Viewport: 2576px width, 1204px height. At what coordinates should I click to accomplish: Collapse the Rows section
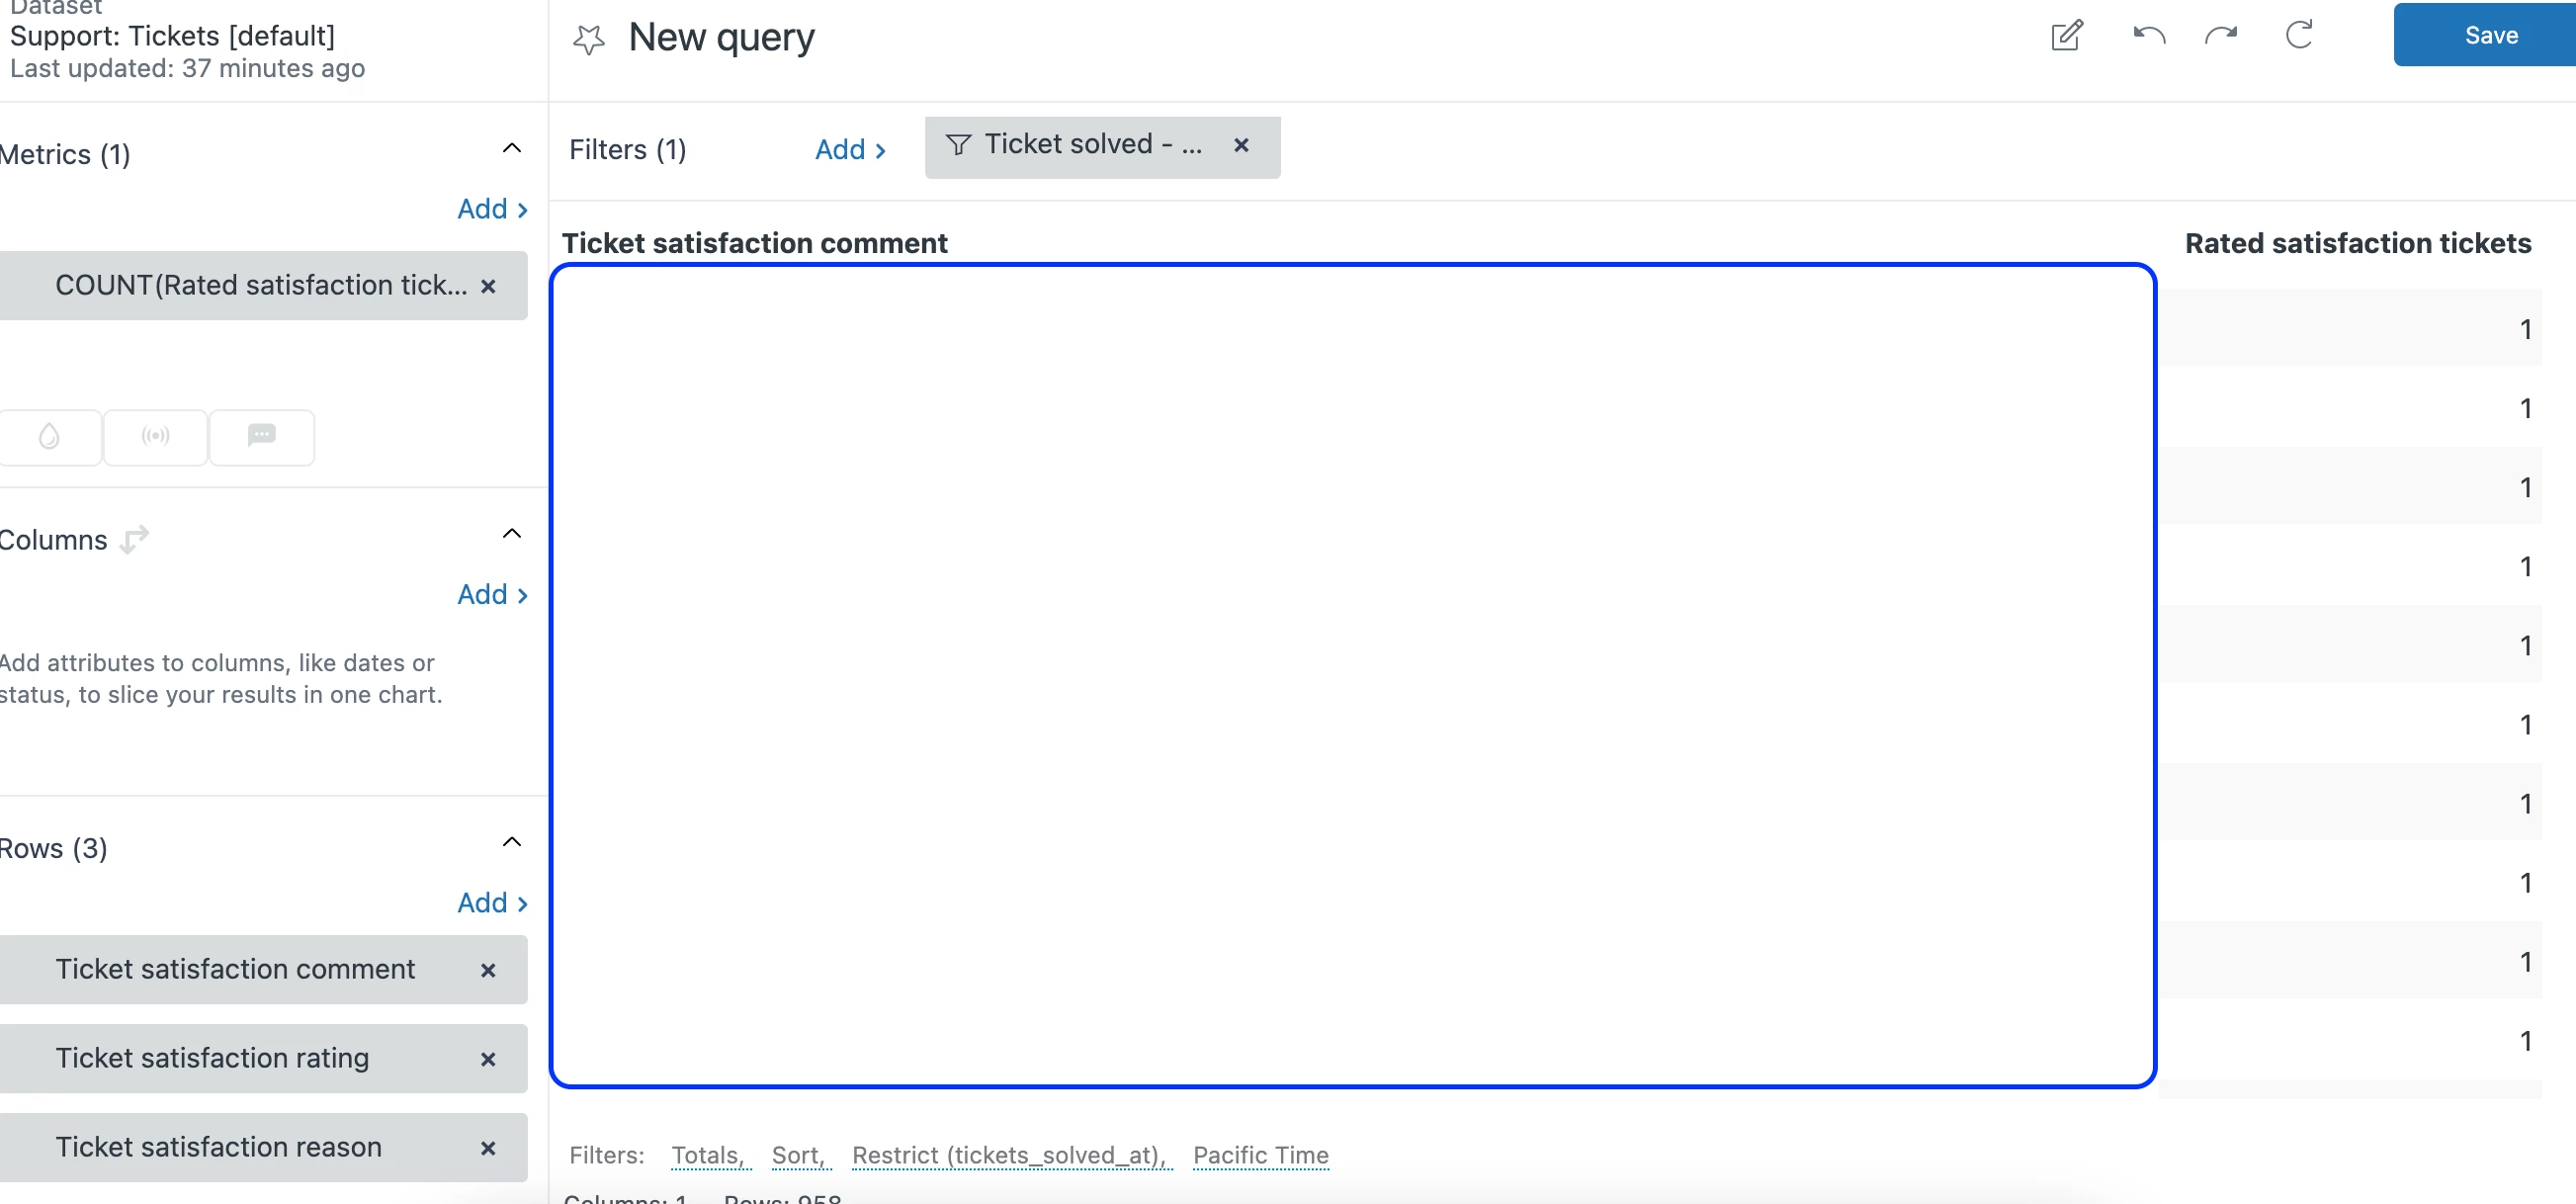tap(511, 842)
